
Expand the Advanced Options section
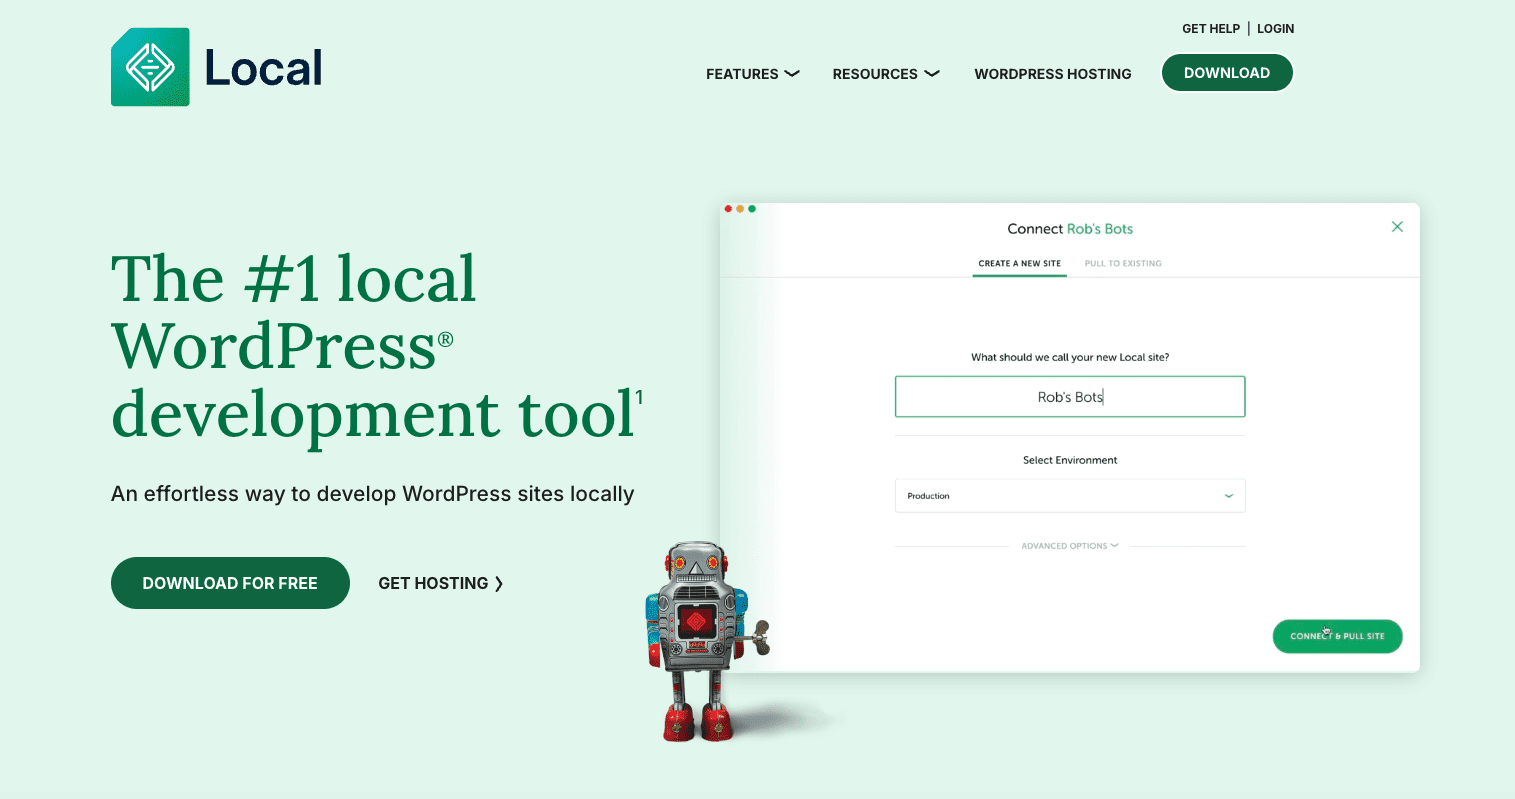point(1070,546)
